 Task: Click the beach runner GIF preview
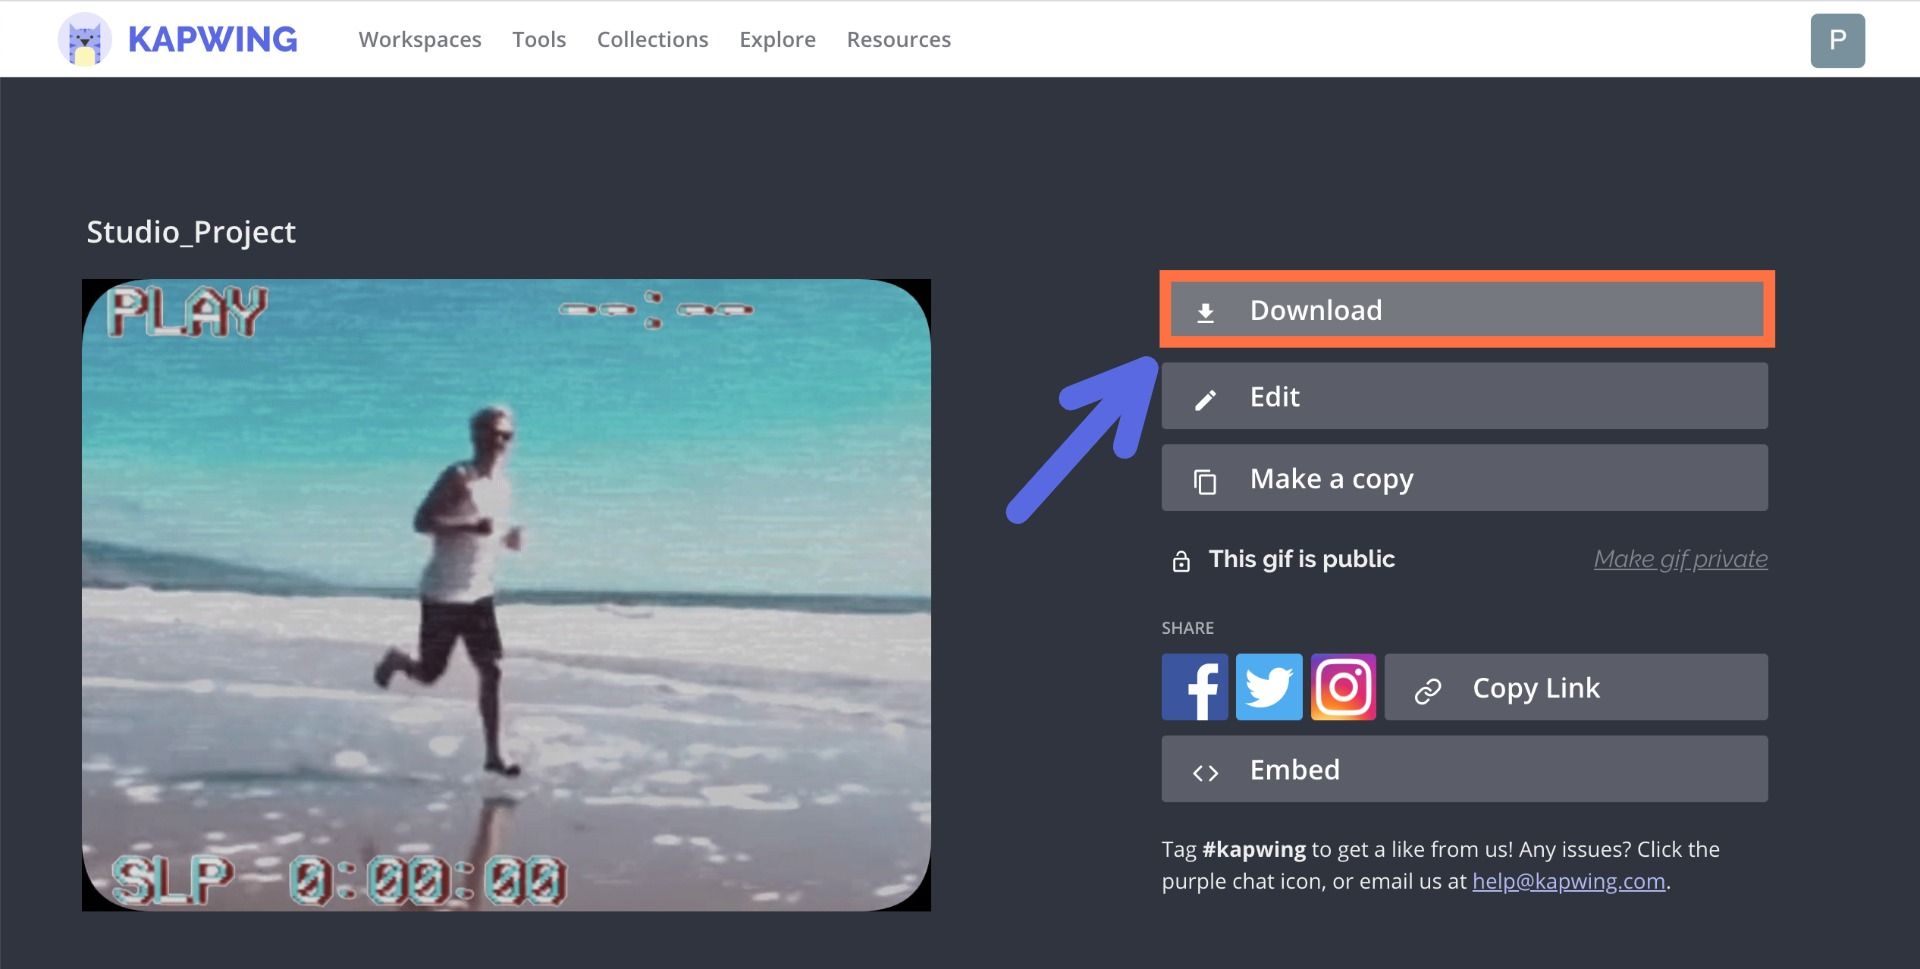pos(506,595)
